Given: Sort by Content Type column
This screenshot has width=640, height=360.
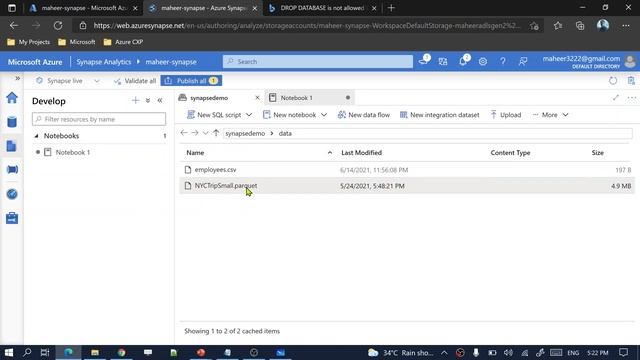Looking at the screenshot, I should click(510, 153).
